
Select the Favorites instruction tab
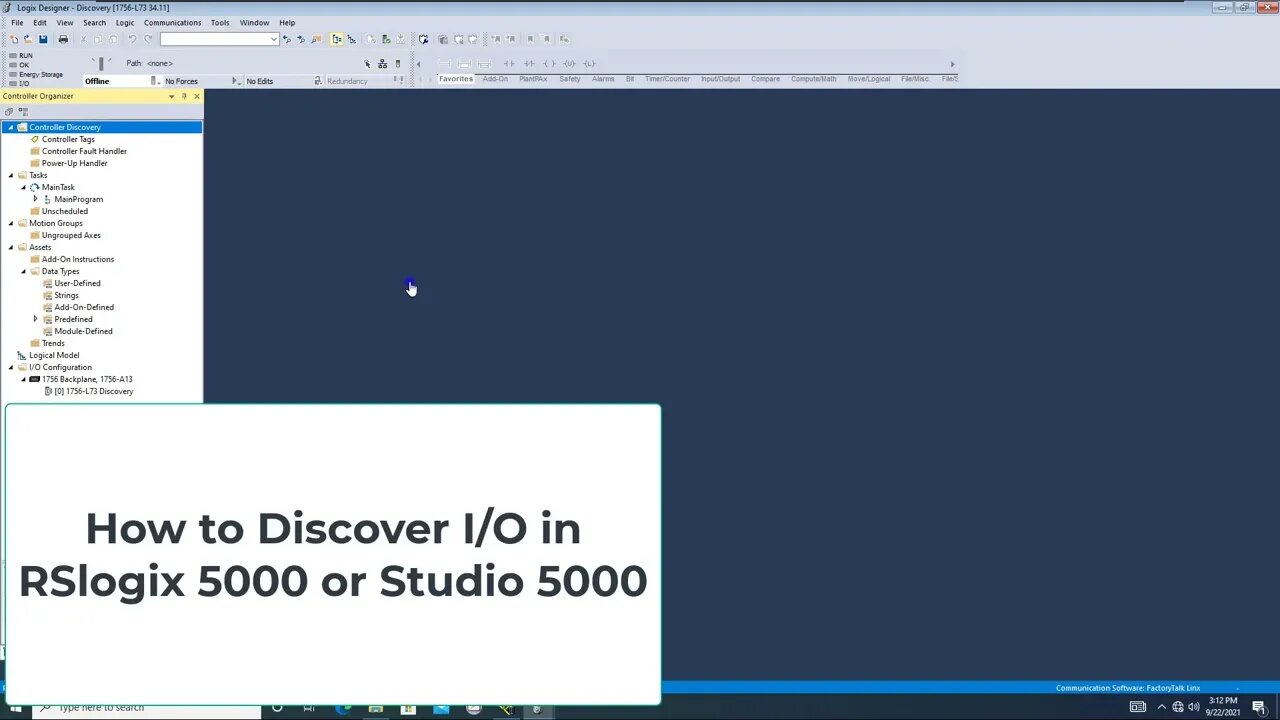455,79
